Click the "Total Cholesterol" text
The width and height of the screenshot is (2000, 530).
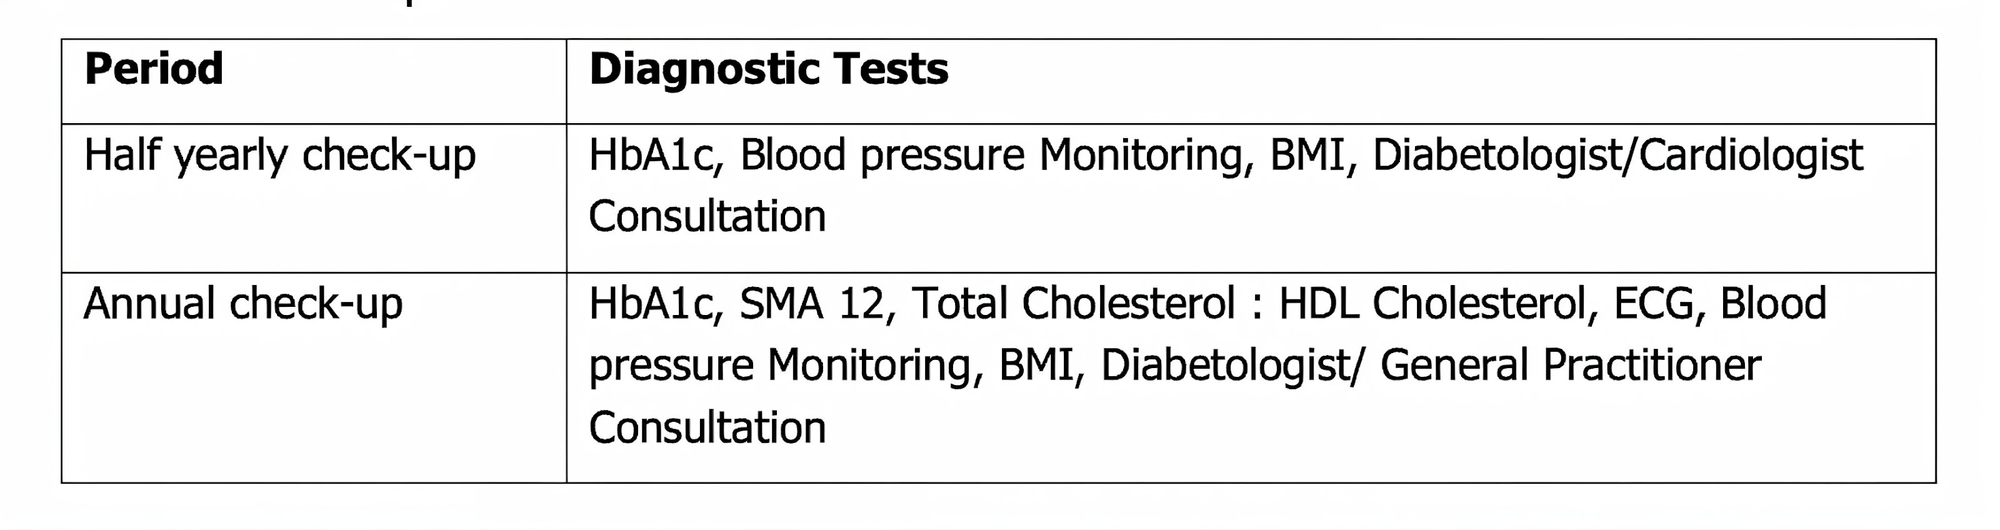1073,304
